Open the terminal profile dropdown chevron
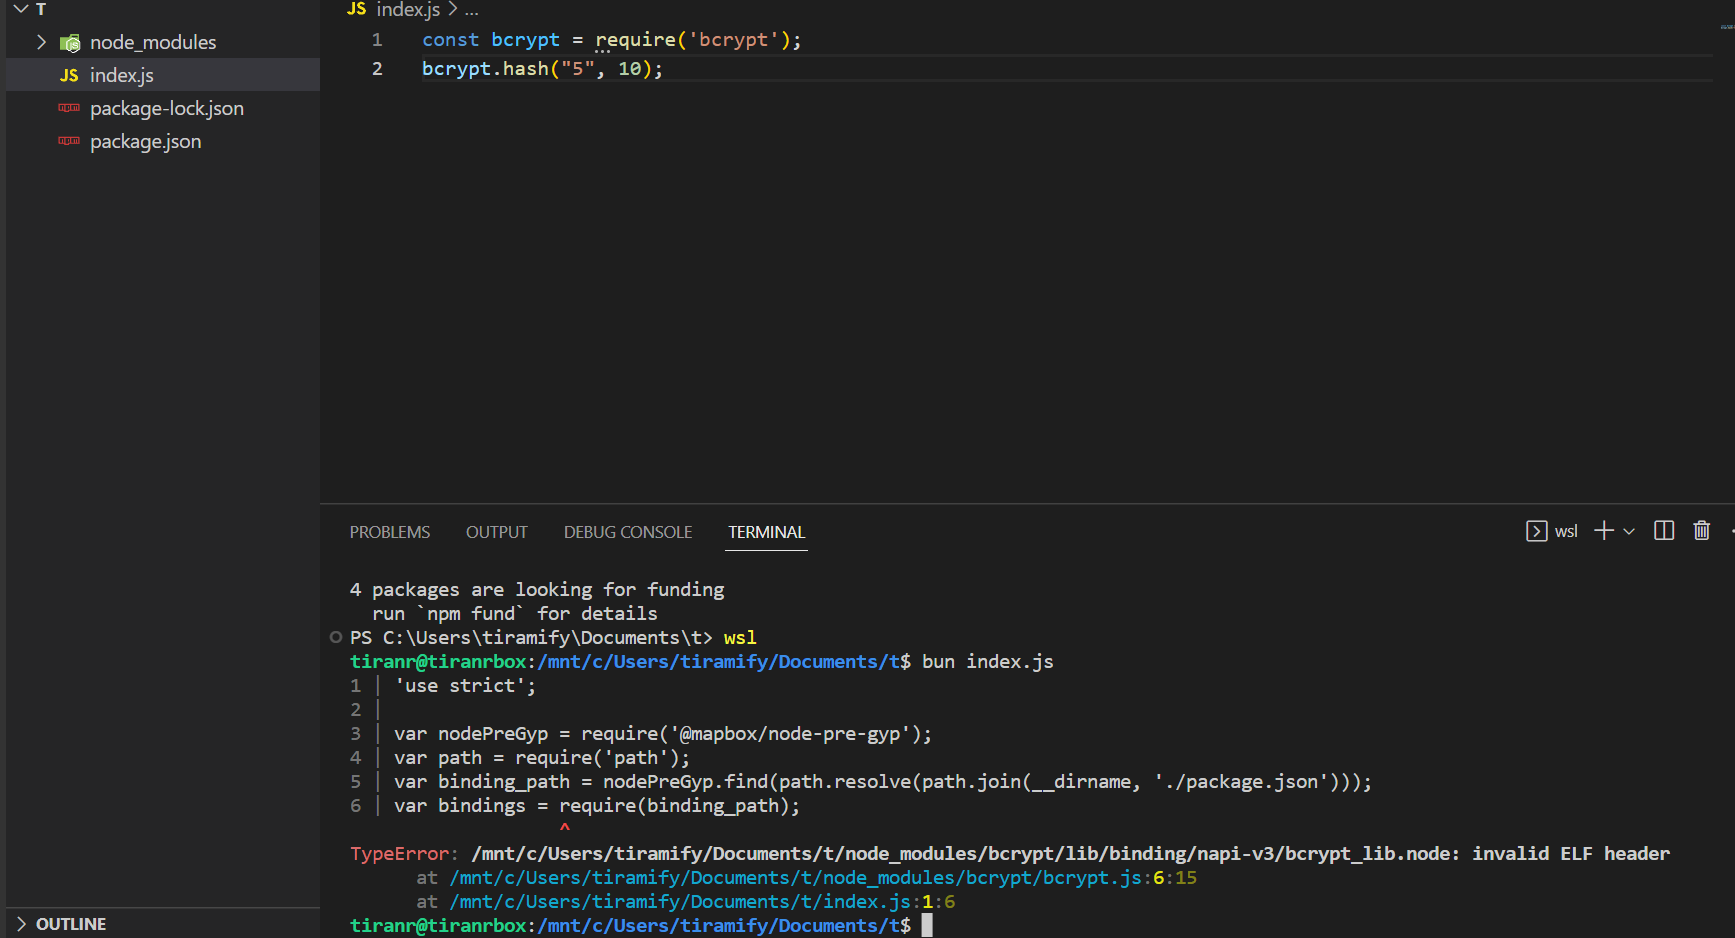Screen dimensions: 1735x938 1628,531
